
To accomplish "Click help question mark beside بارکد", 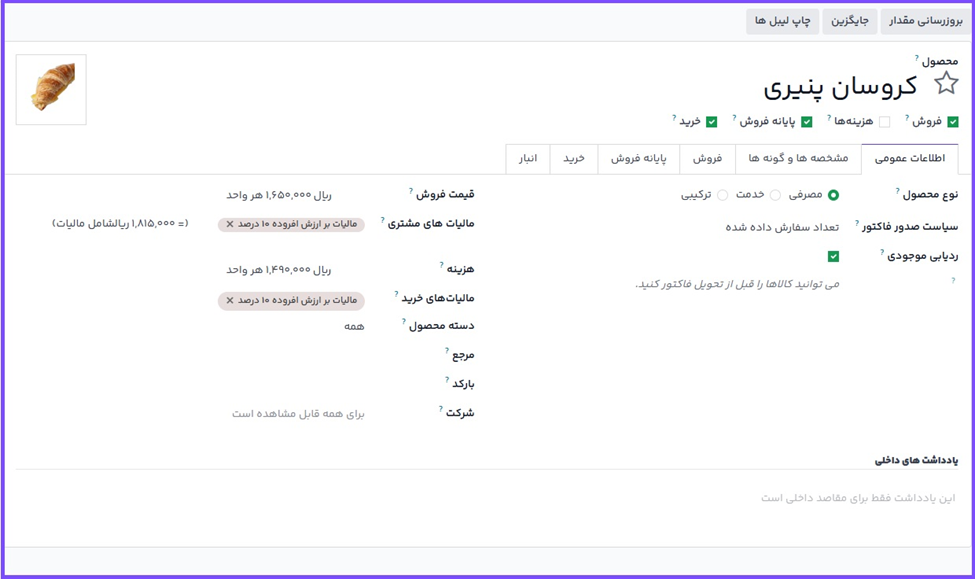I will (x=447, y=379).
